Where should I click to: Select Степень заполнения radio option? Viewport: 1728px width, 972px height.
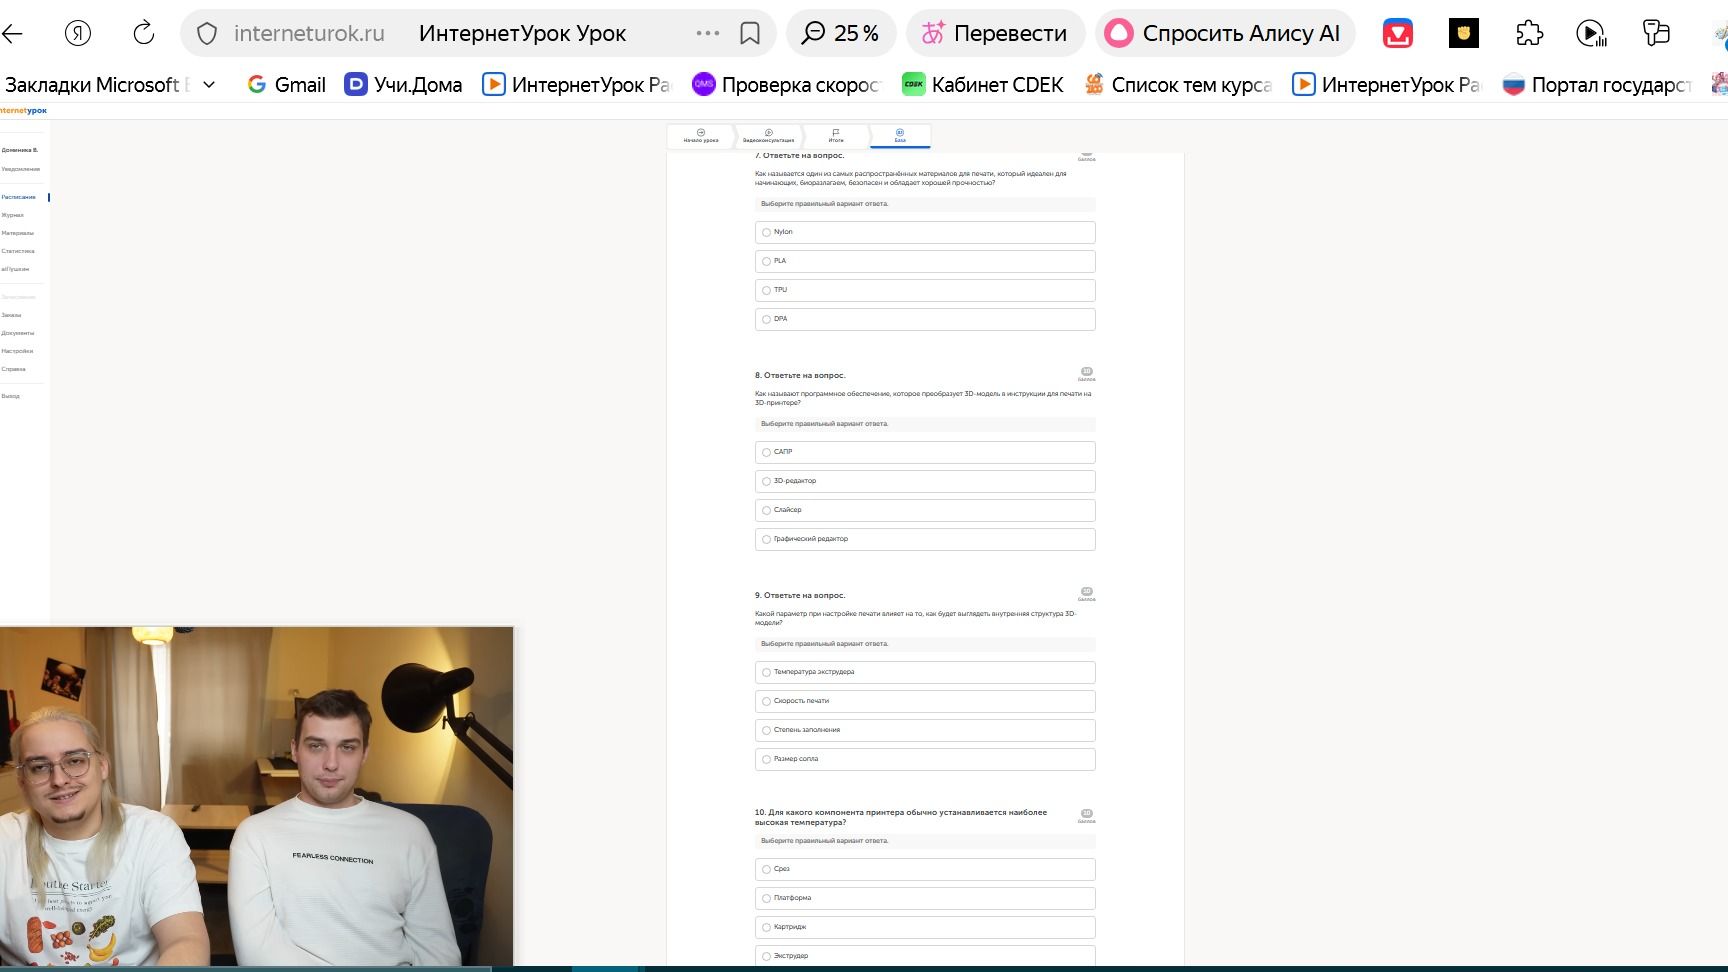766,730
